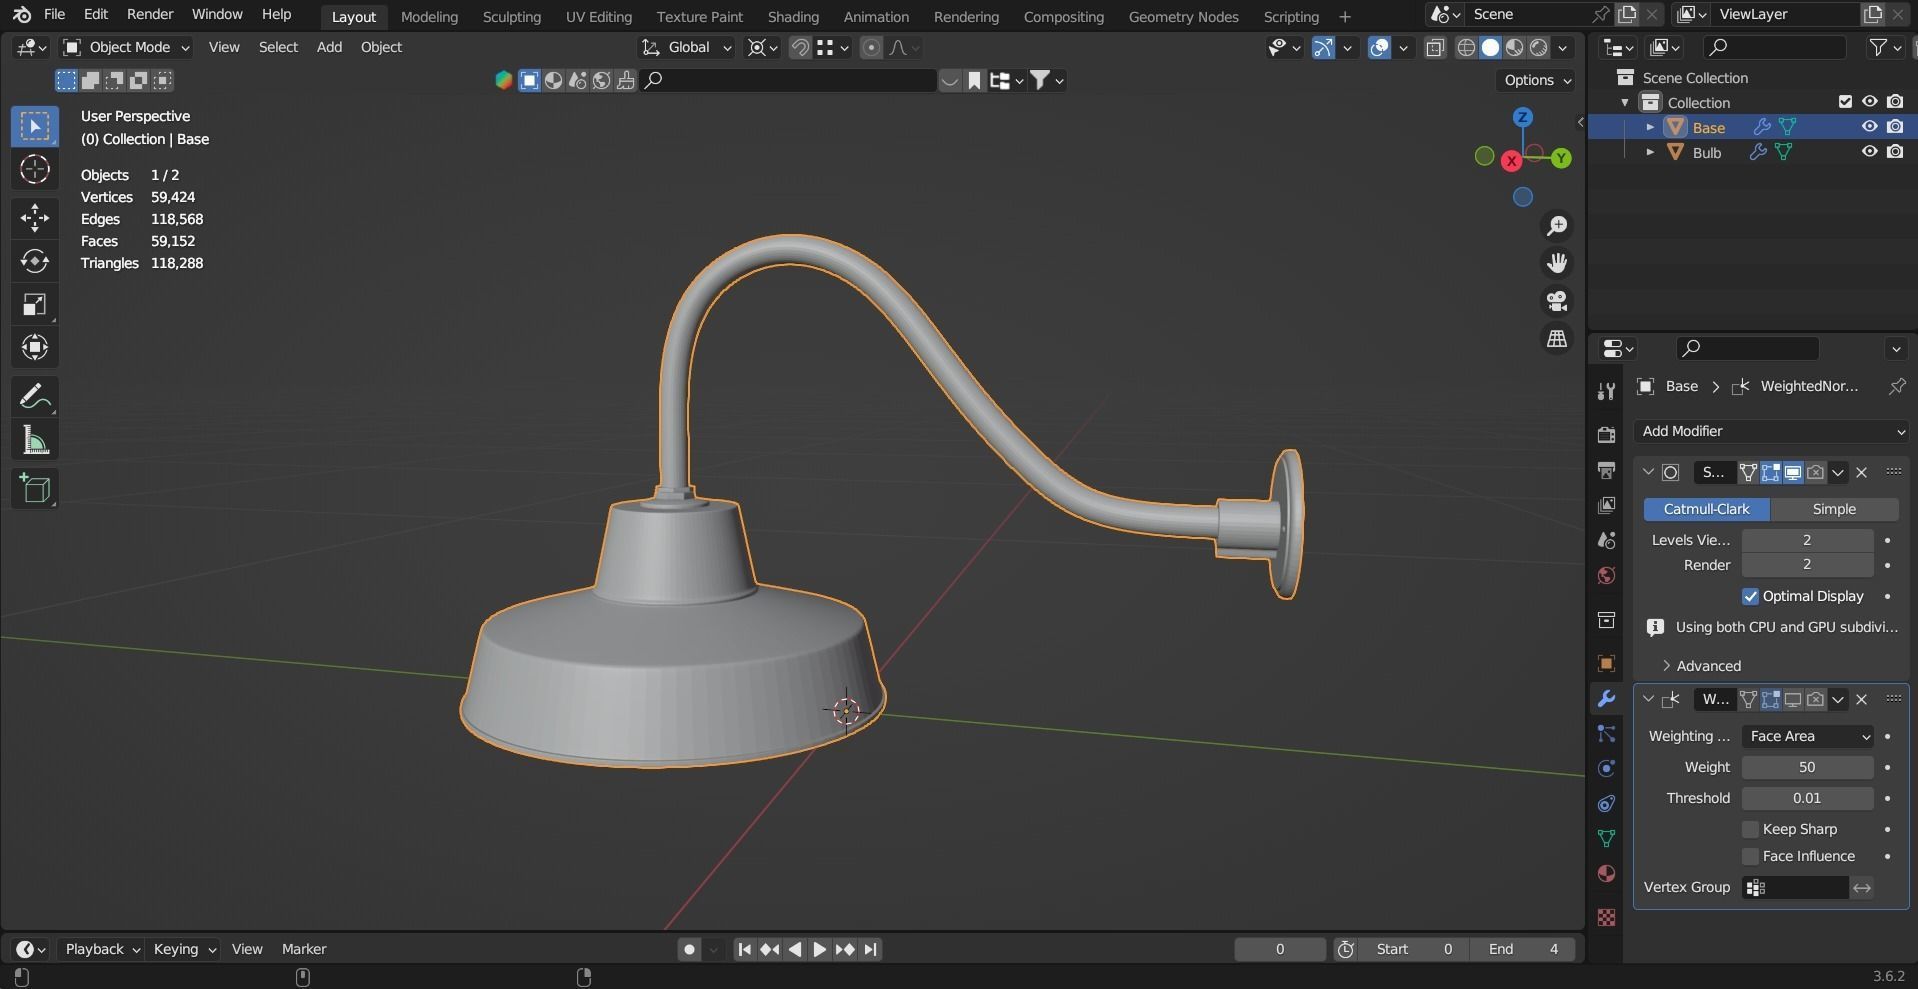Open the Object properties tab
This screenshot has height=989, width=1918.
point(1606,664)
